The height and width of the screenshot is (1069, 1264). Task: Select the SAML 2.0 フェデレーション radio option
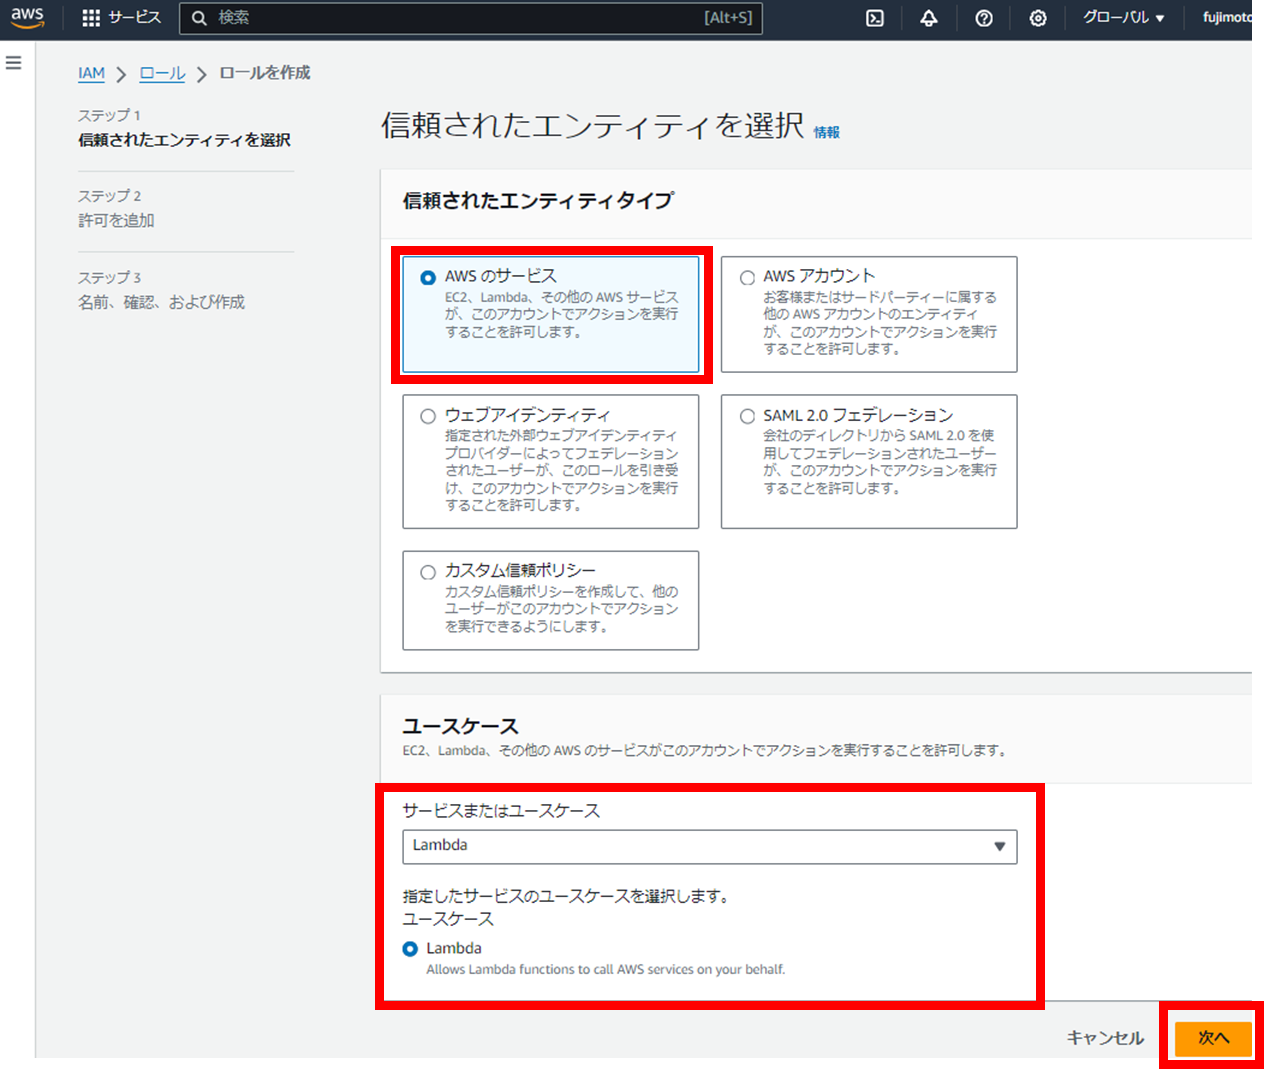[747, 416]
